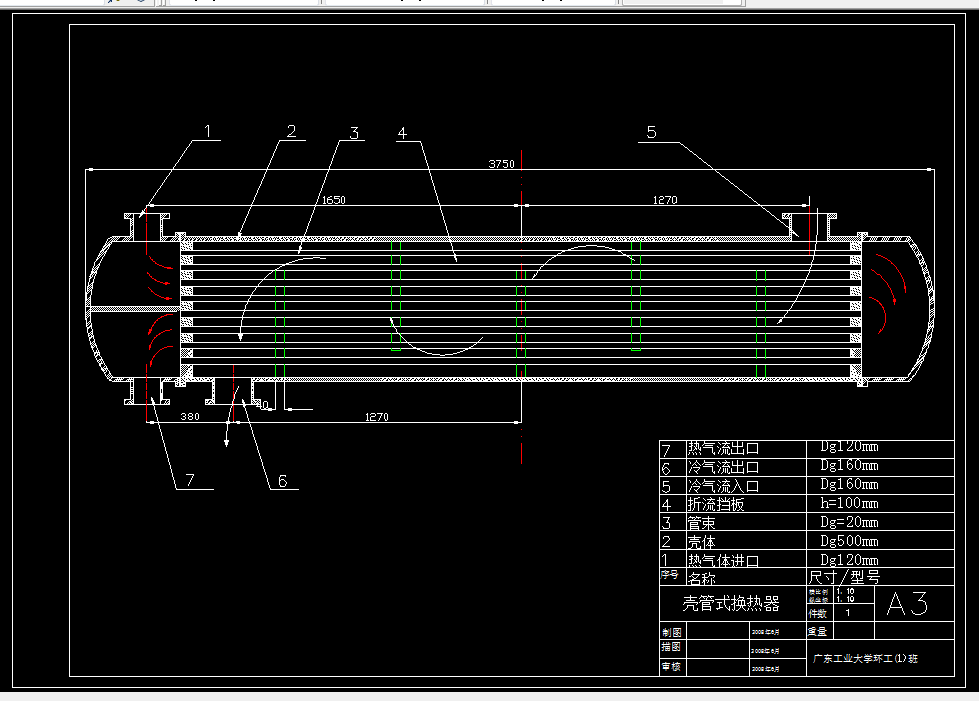Select leader callout number 3 on drawing
The image size is (979, 701).
[x=354, y=133]
